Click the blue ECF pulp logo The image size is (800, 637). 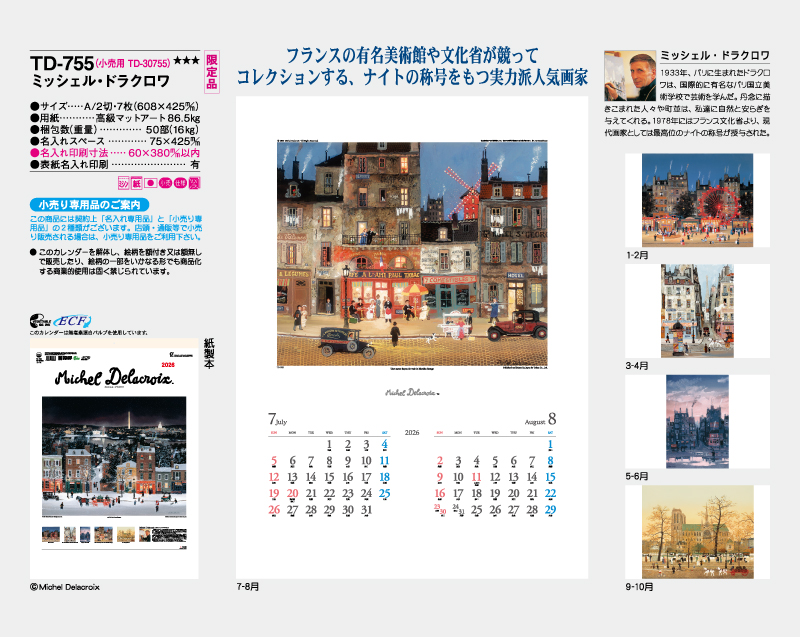73,321
